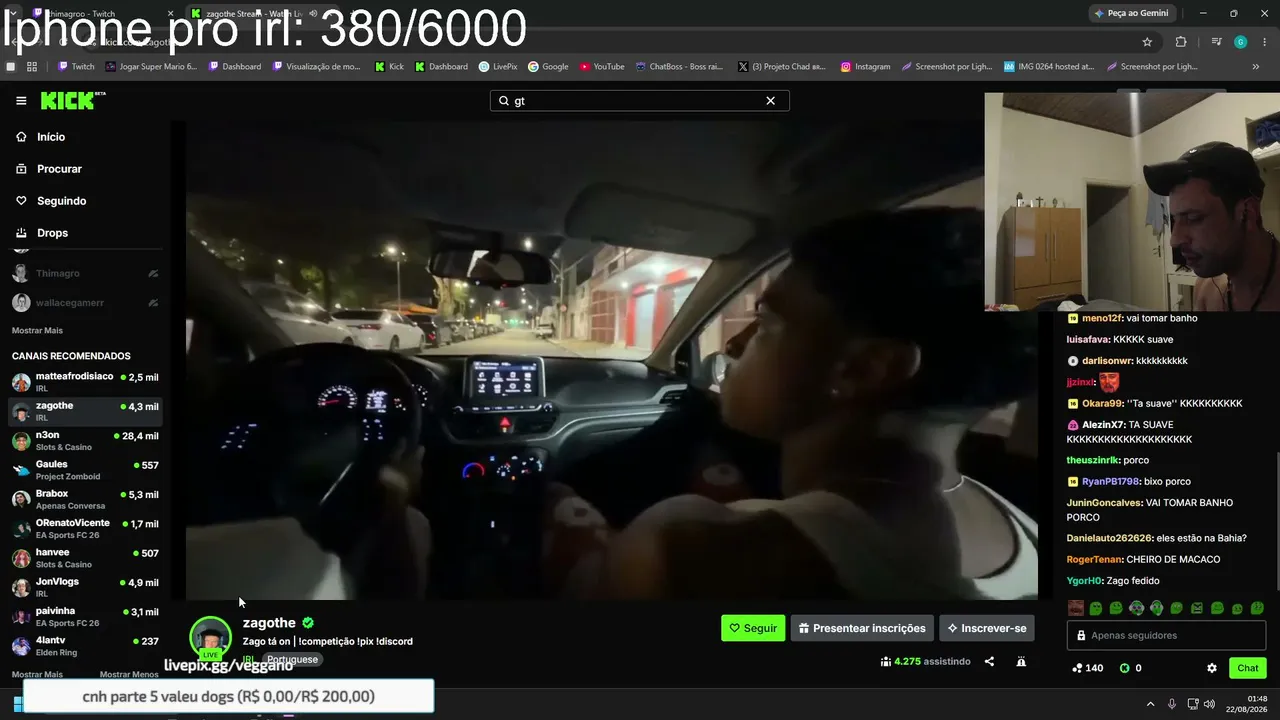Open paivinha recommended channel
1280x720 pixels.
pos(85,617)
